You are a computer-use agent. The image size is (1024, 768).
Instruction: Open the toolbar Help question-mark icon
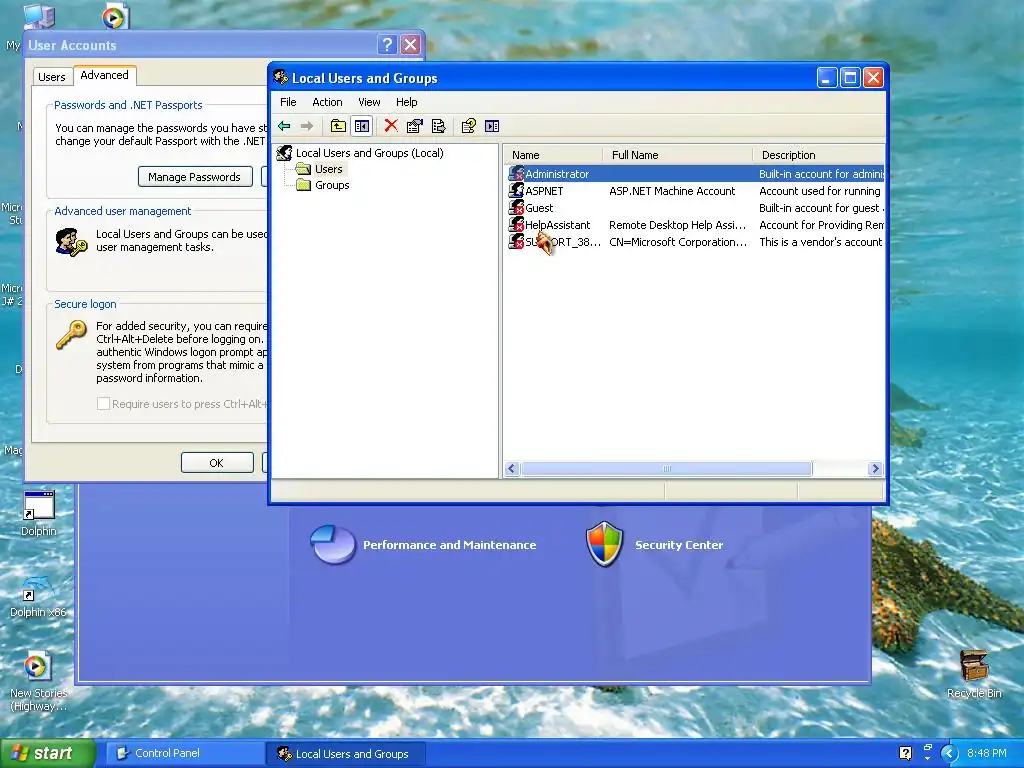click(468, 126)
